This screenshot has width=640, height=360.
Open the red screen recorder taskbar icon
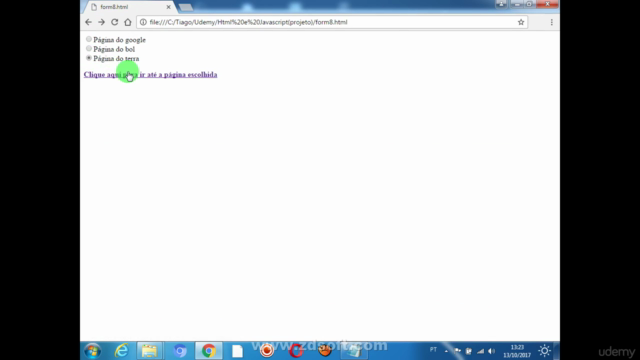(x=267, y=351)
